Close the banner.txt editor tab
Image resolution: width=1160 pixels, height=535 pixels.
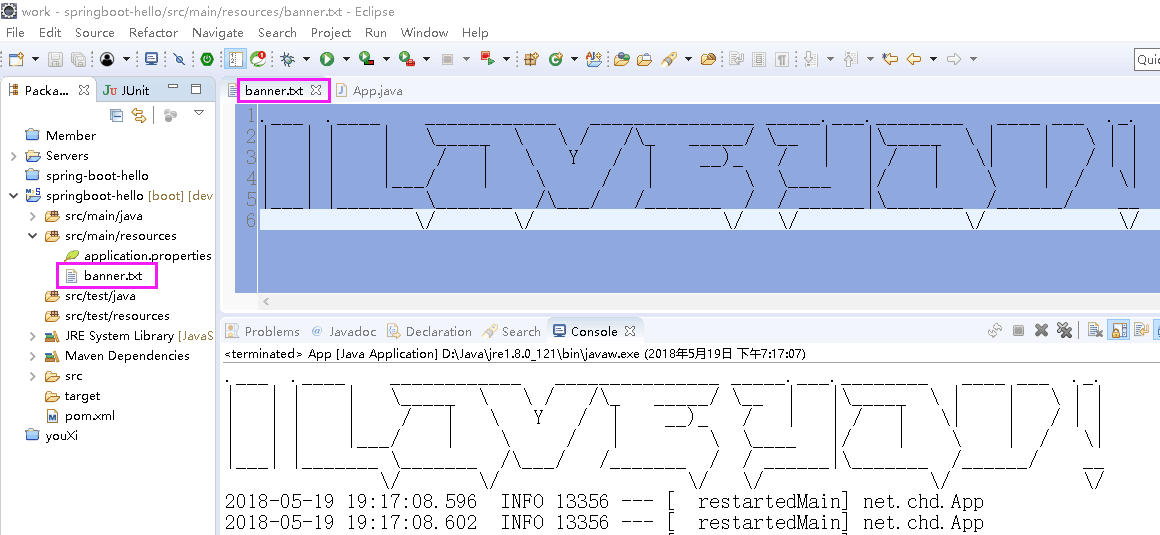[x=316, y=90]
